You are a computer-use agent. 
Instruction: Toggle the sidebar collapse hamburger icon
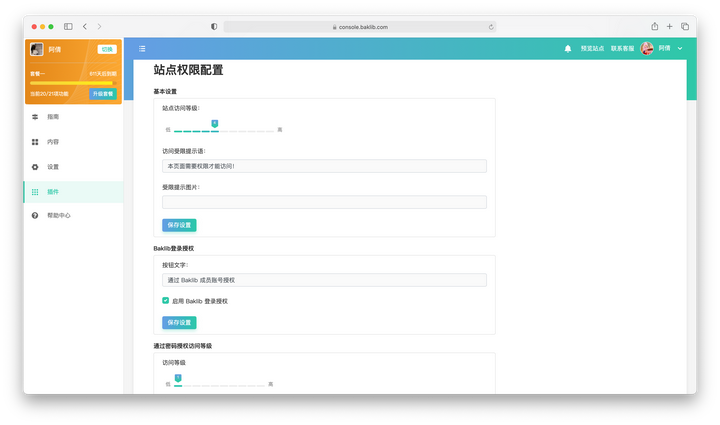142,49
